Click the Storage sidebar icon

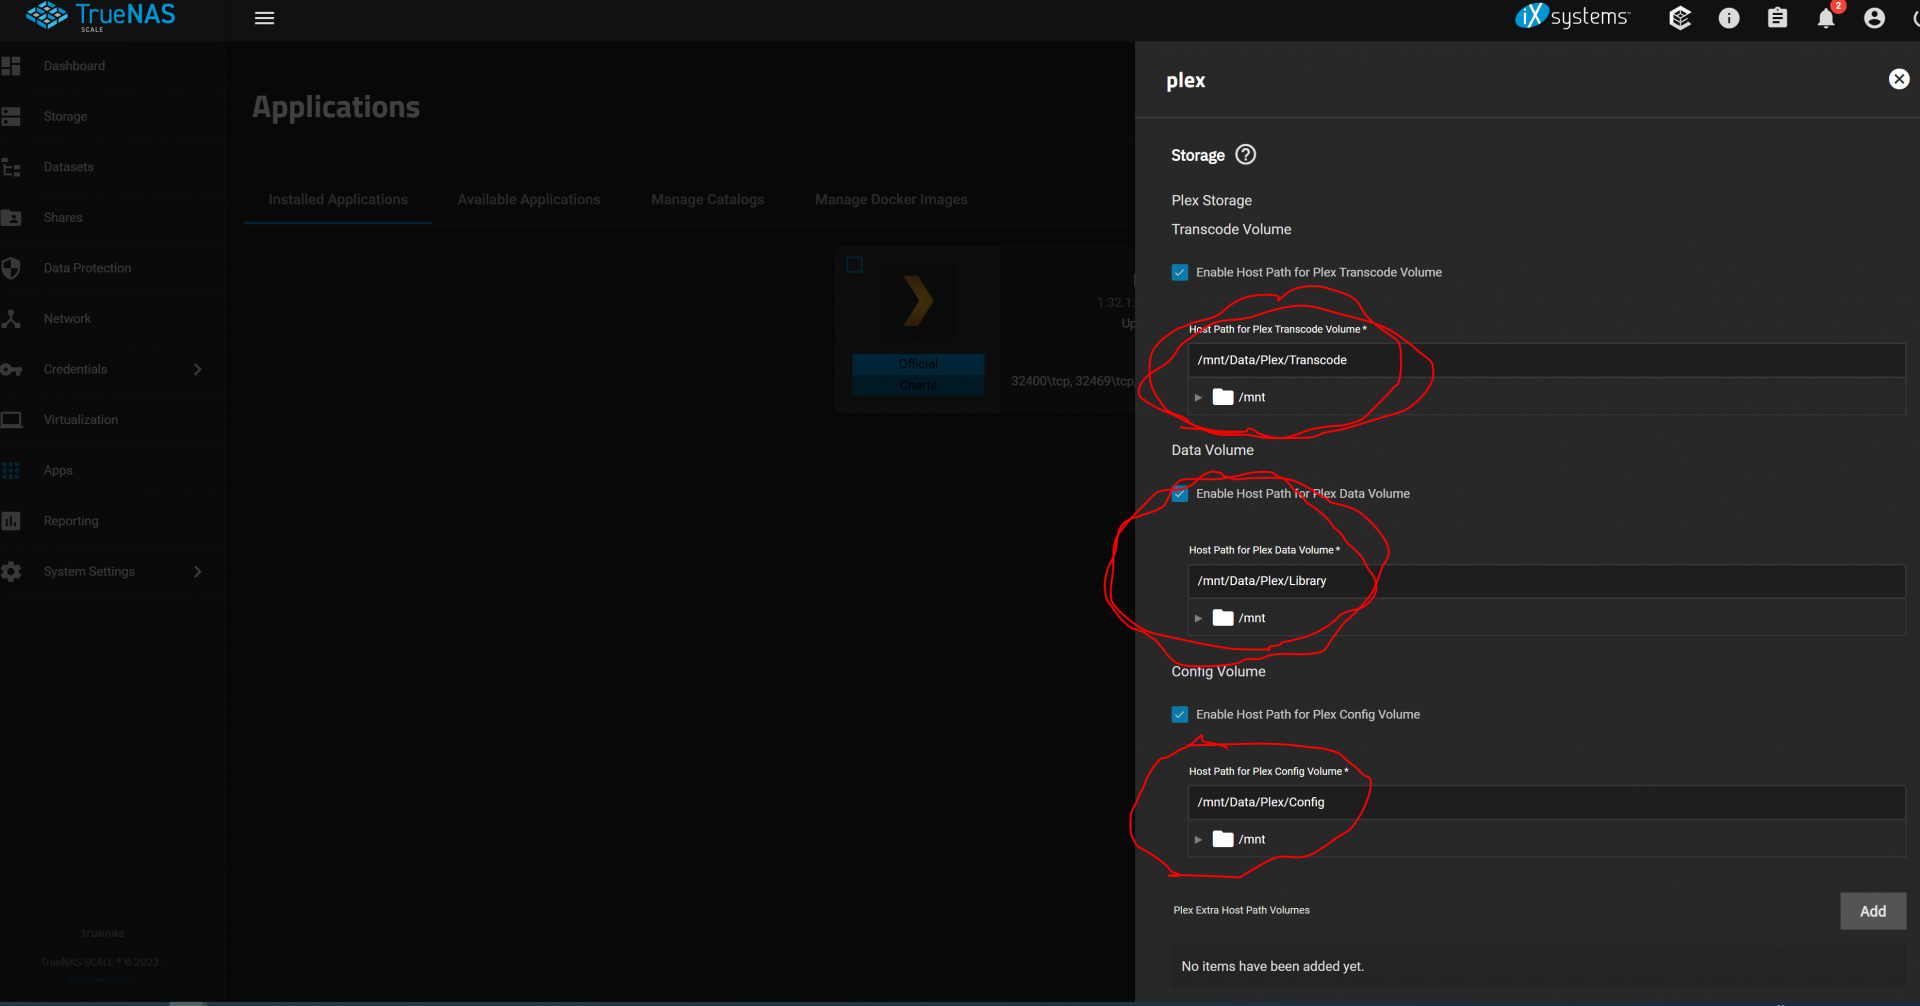[11, 117]
